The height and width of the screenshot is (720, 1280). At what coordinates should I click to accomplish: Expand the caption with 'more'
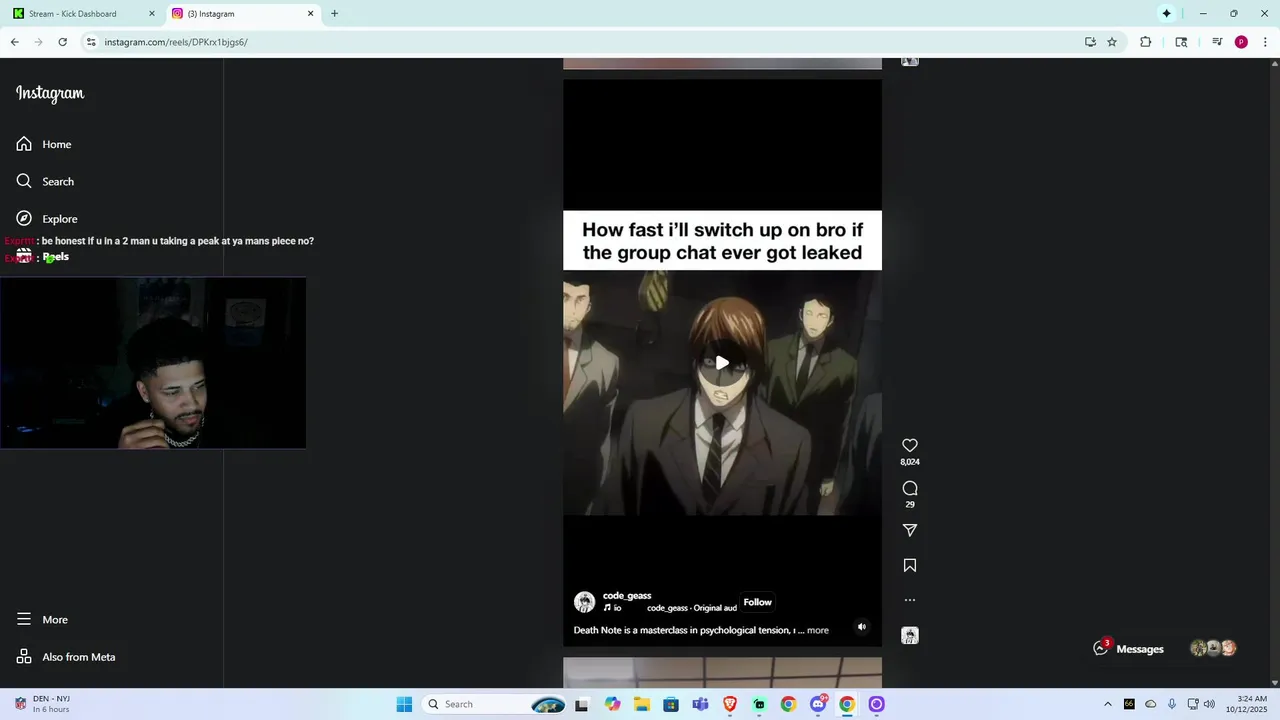818,630
